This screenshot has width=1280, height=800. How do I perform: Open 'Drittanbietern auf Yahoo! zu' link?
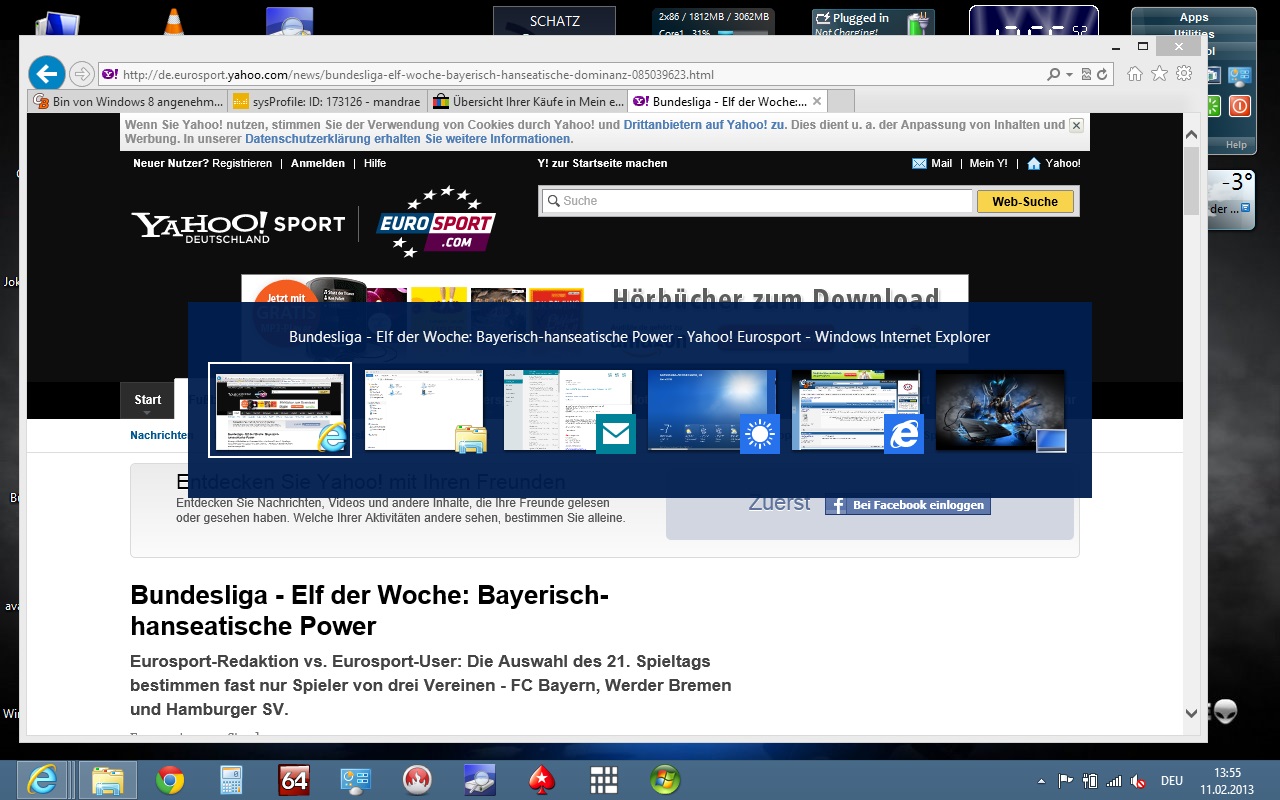[704, 125]
